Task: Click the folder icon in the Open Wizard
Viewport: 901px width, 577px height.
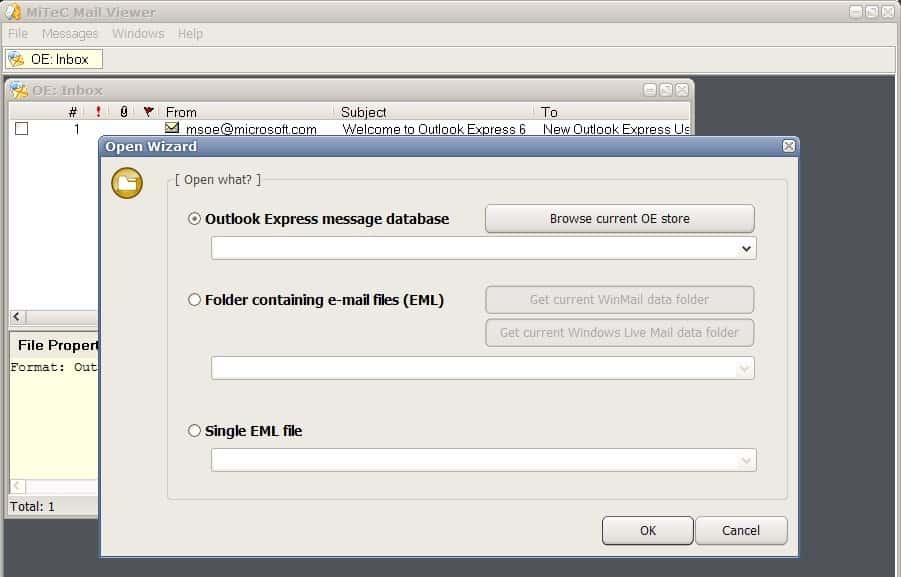Action: [x=126, y=183]
